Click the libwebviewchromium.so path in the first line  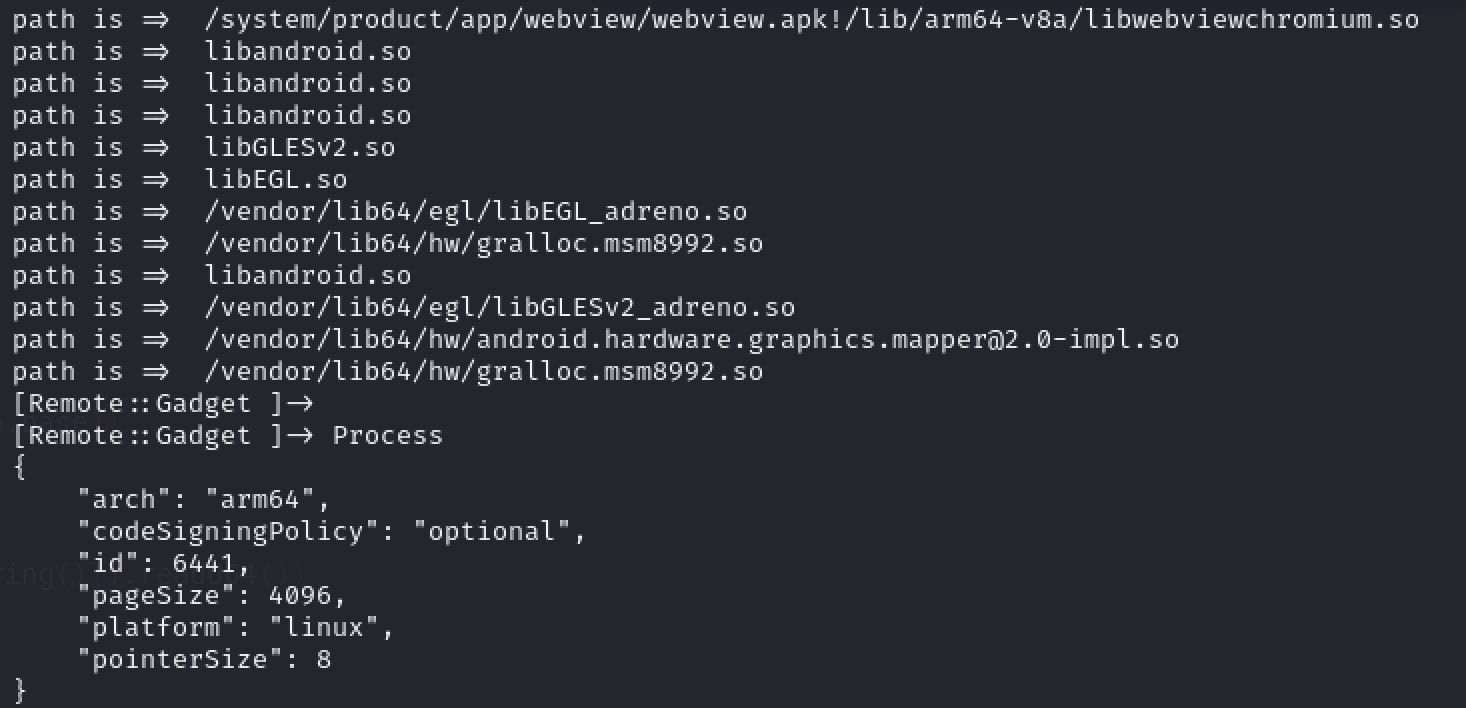811,19
